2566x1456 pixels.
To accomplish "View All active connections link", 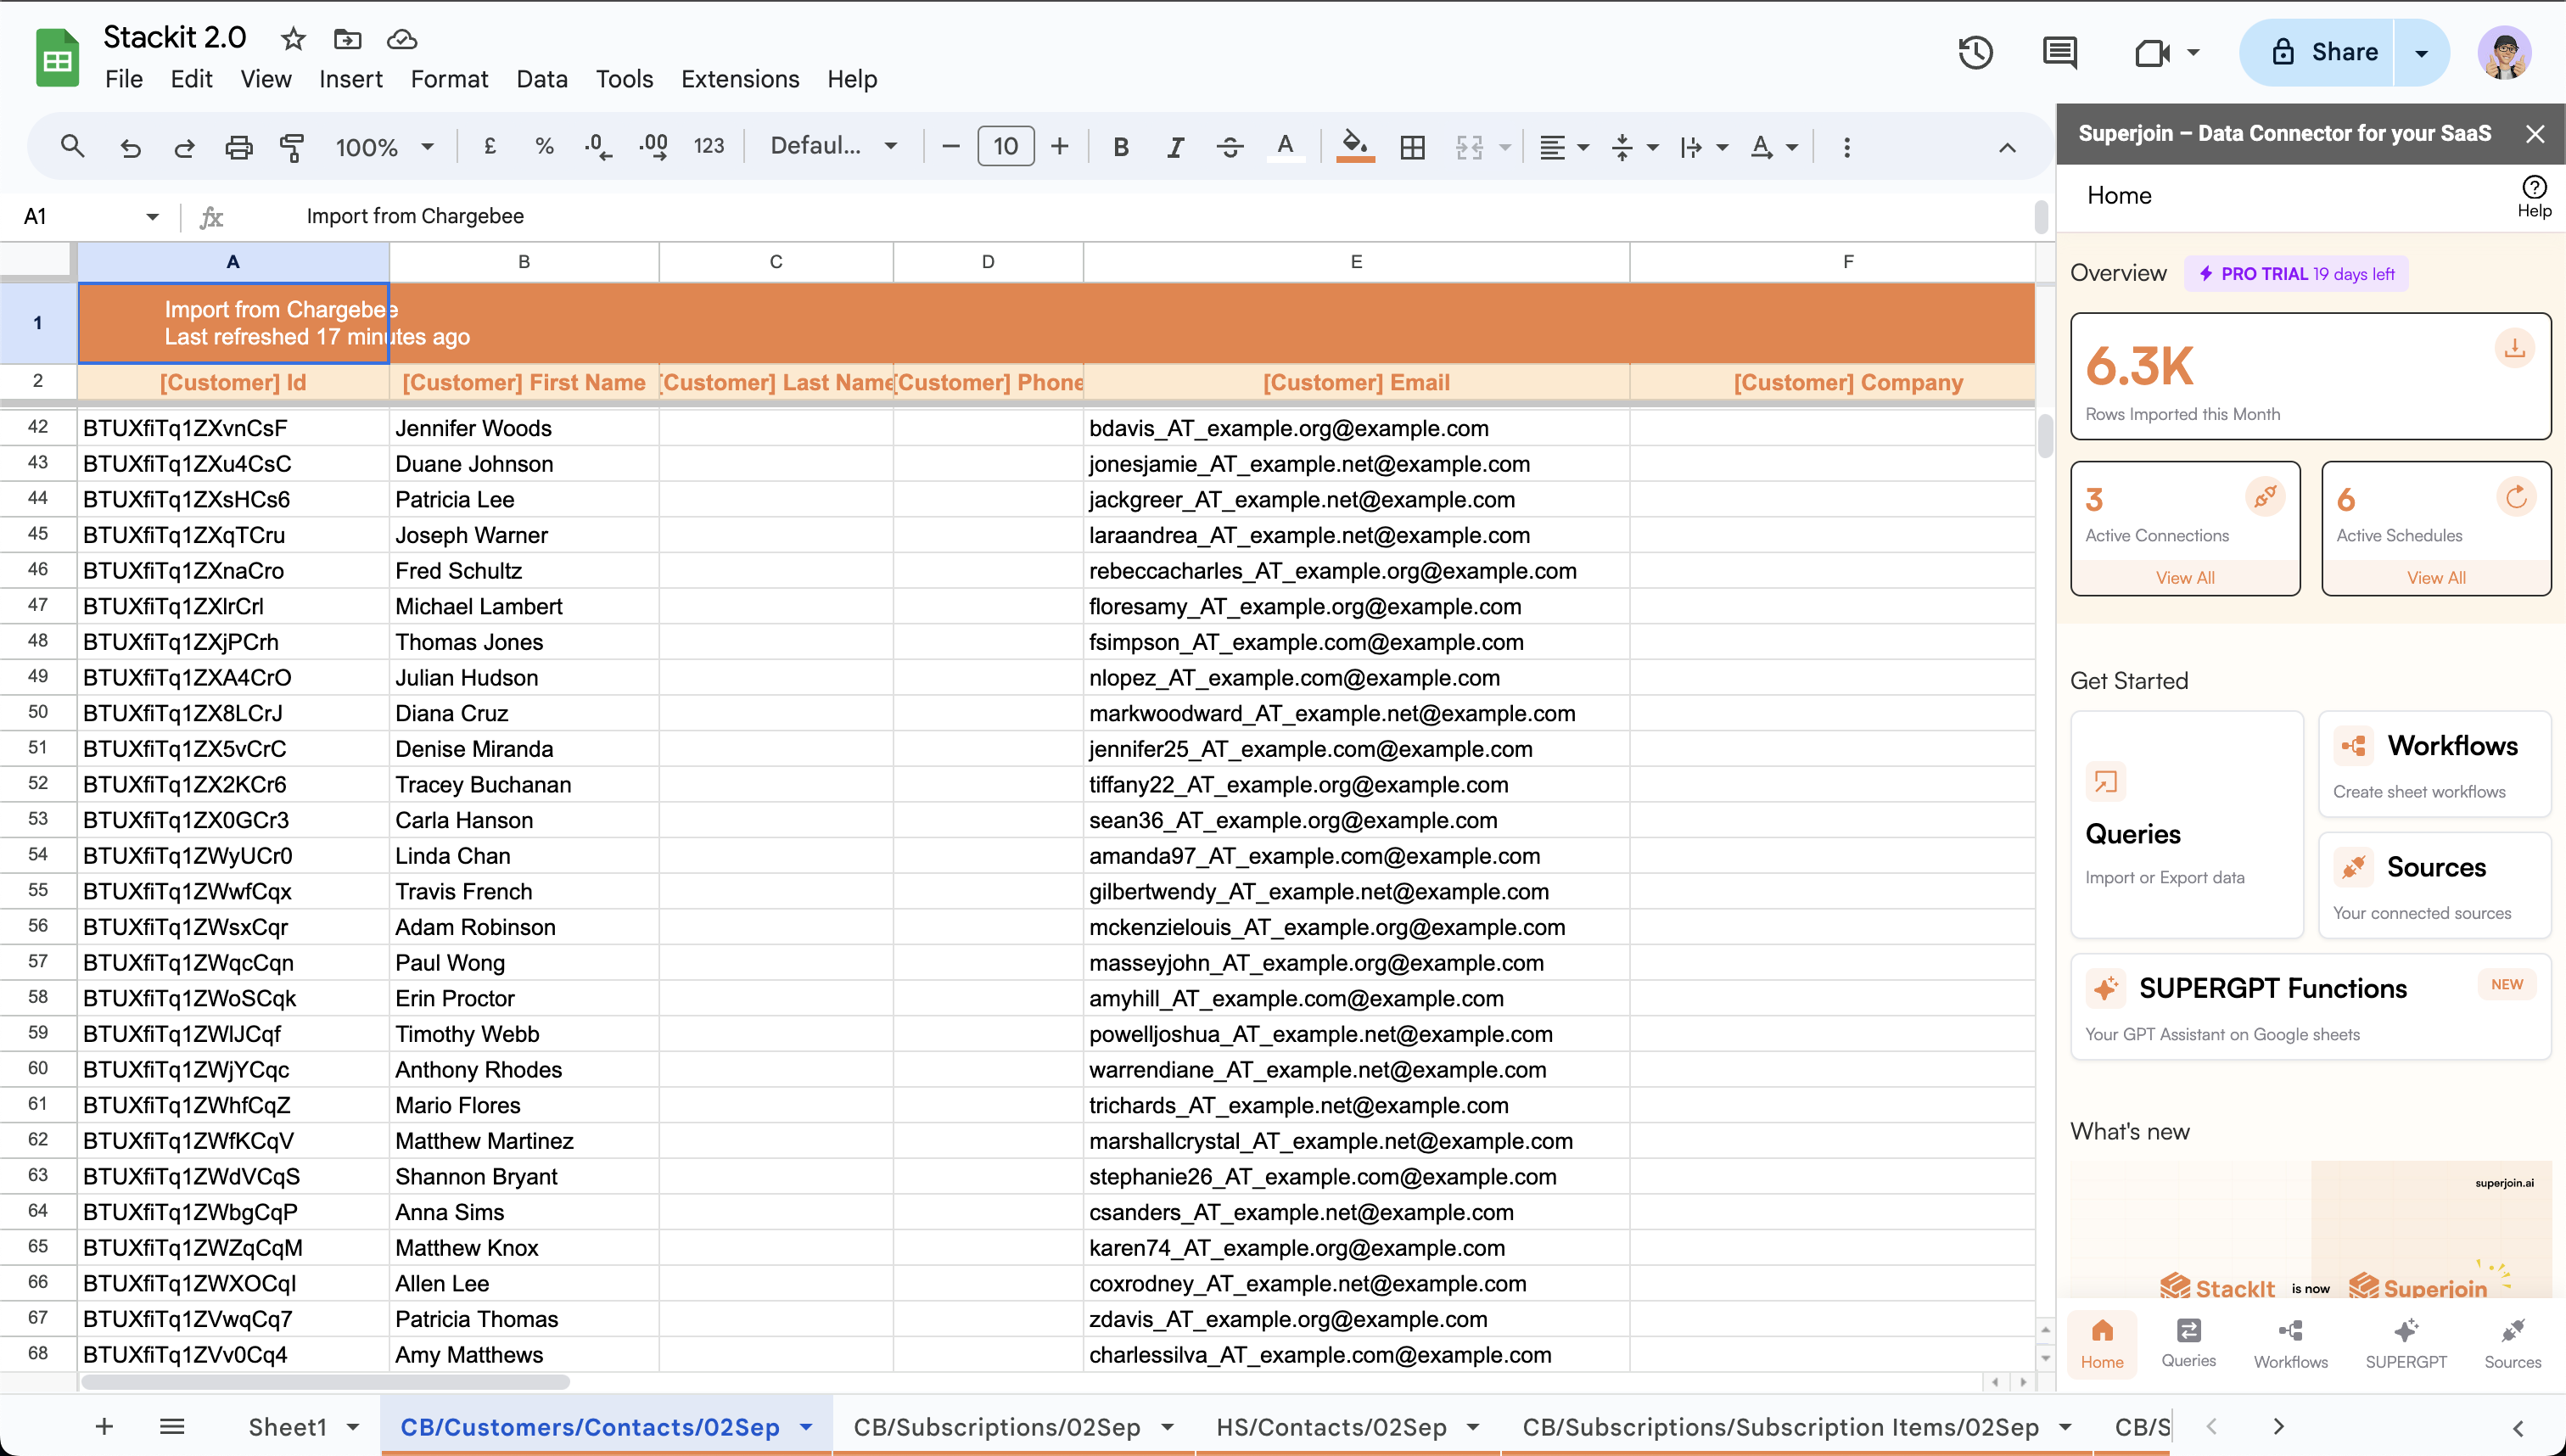I will pos(2185,578).
